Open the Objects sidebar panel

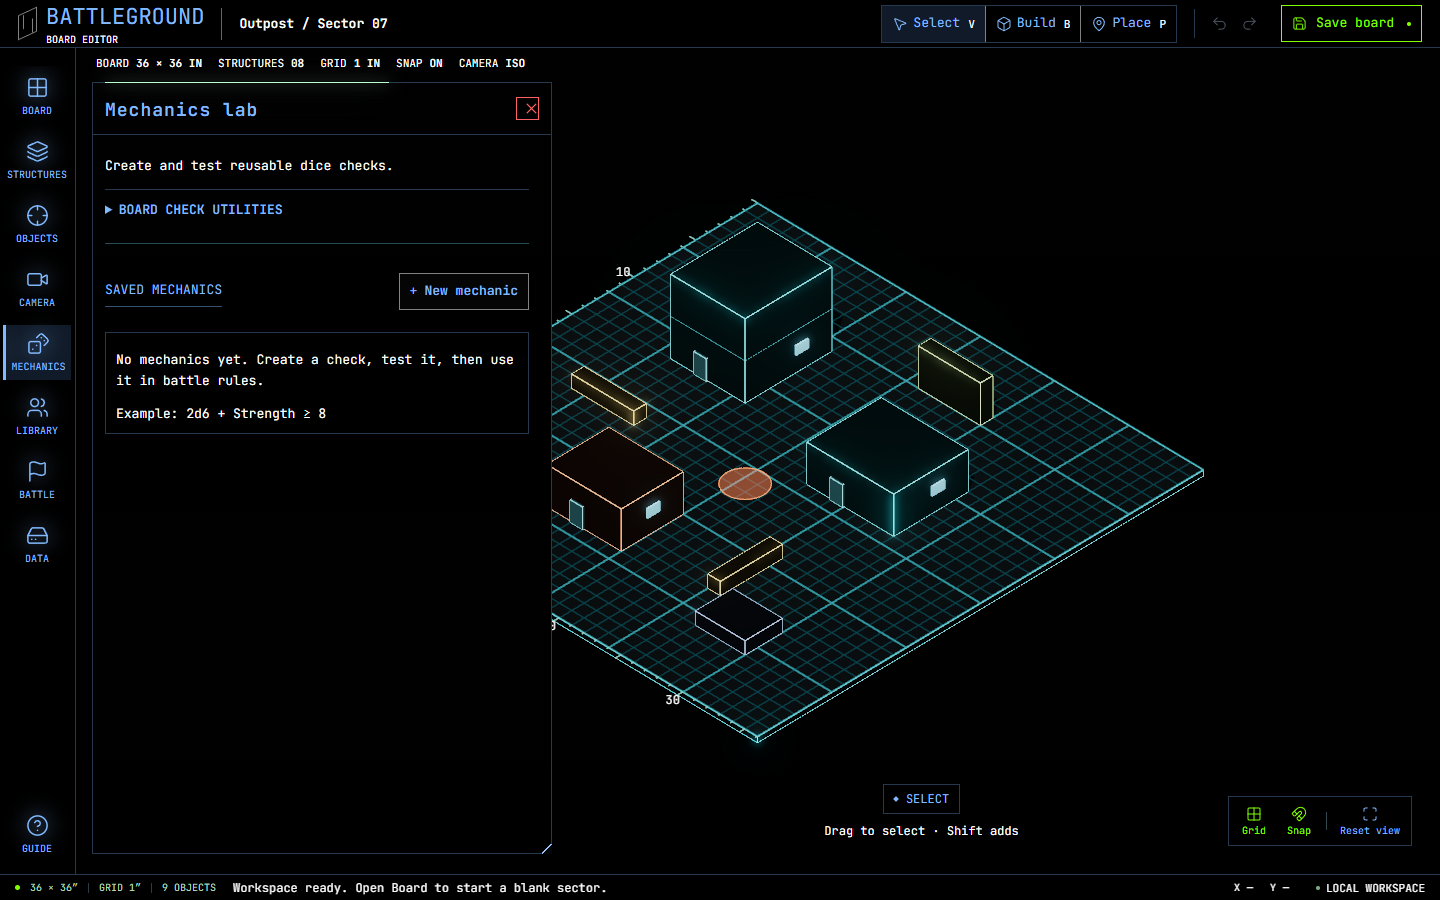pyautogui.click(x=37, y=225)
